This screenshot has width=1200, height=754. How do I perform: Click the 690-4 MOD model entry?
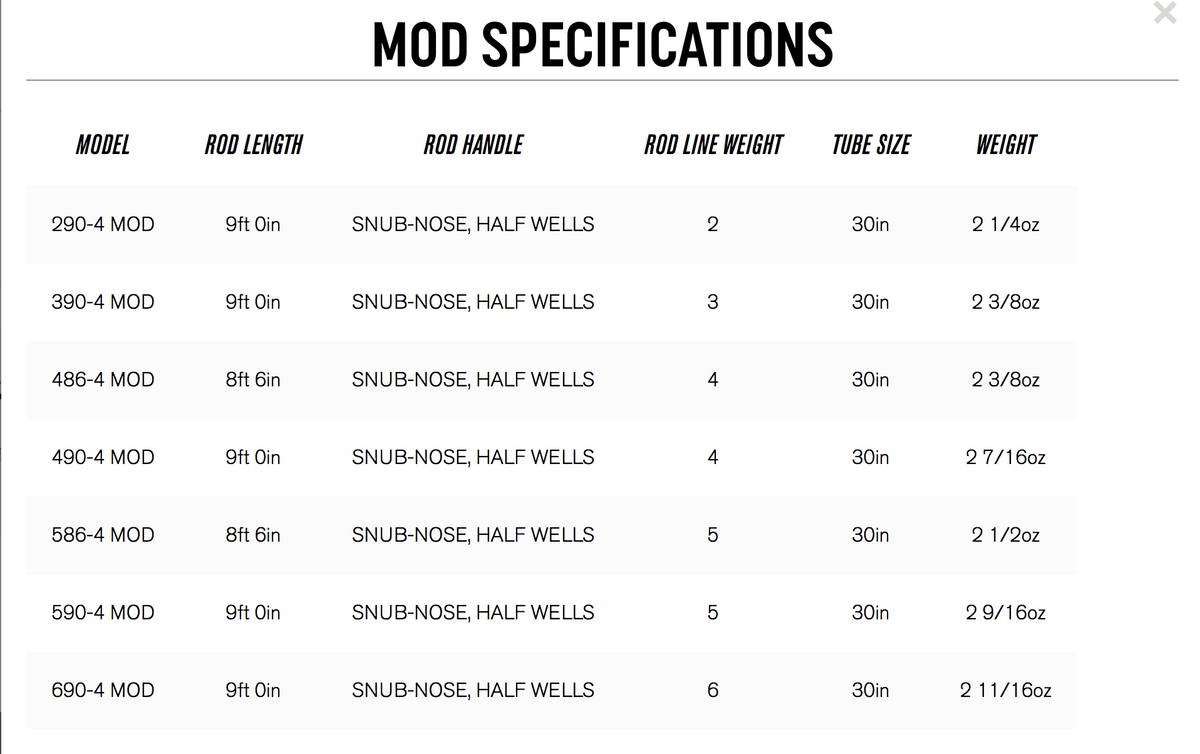[x=103, y=690]
